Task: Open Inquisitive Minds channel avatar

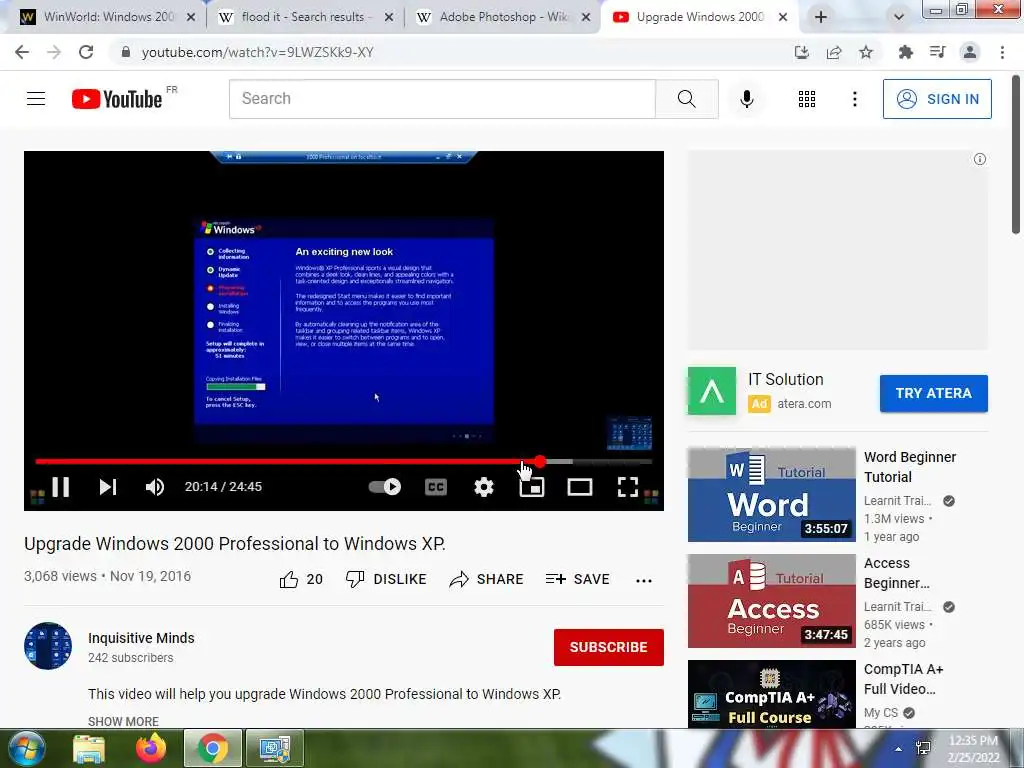Action: pyautogui.click(x=48, y=646)
